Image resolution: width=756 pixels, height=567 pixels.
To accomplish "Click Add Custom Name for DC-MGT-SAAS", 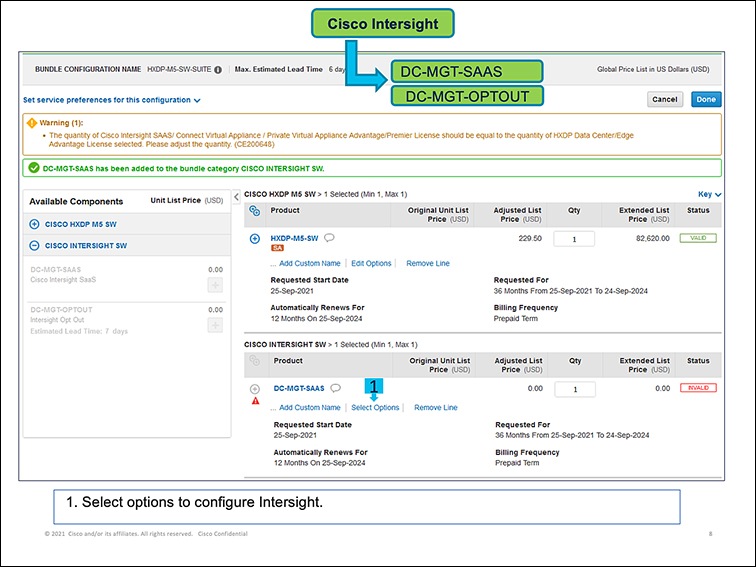I will coord(310,407).
